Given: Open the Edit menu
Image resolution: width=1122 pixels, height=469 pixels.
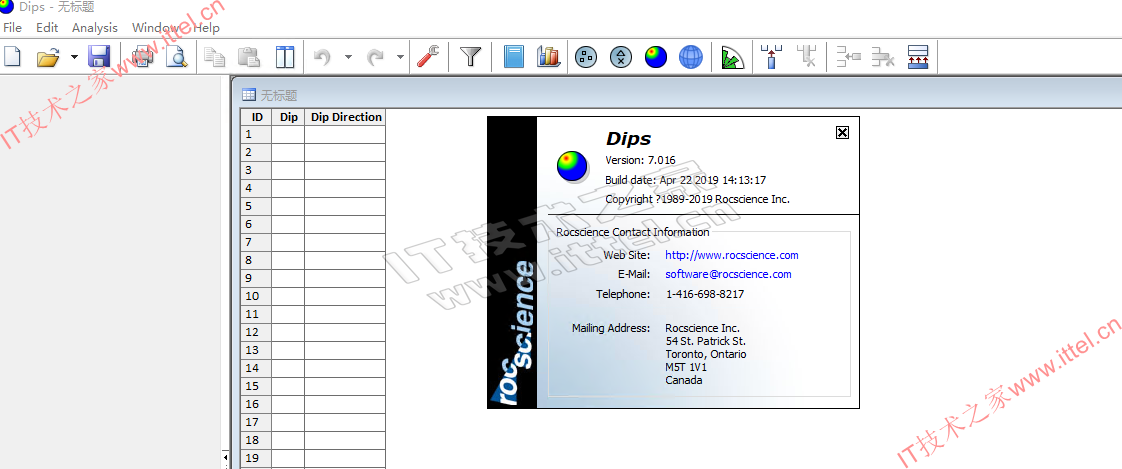Looking at the screenshot, I should [x=47, y=27].
